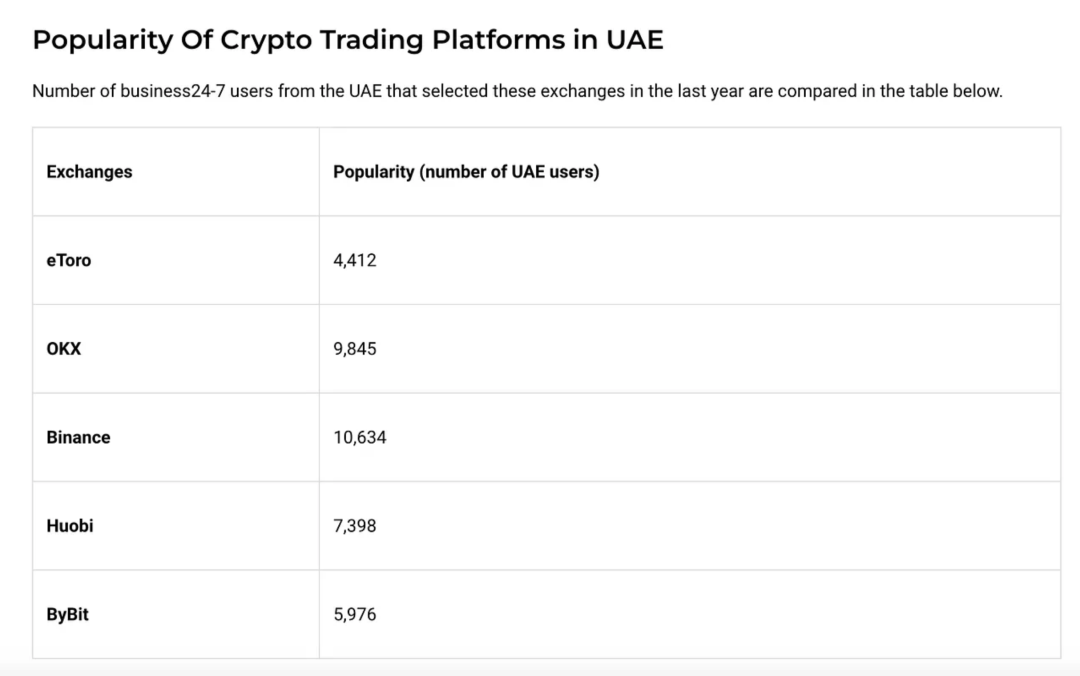Click the 10,634 user count value
Image resolution: width=1080 pixels, height=676 pixels.
[360, 438]
